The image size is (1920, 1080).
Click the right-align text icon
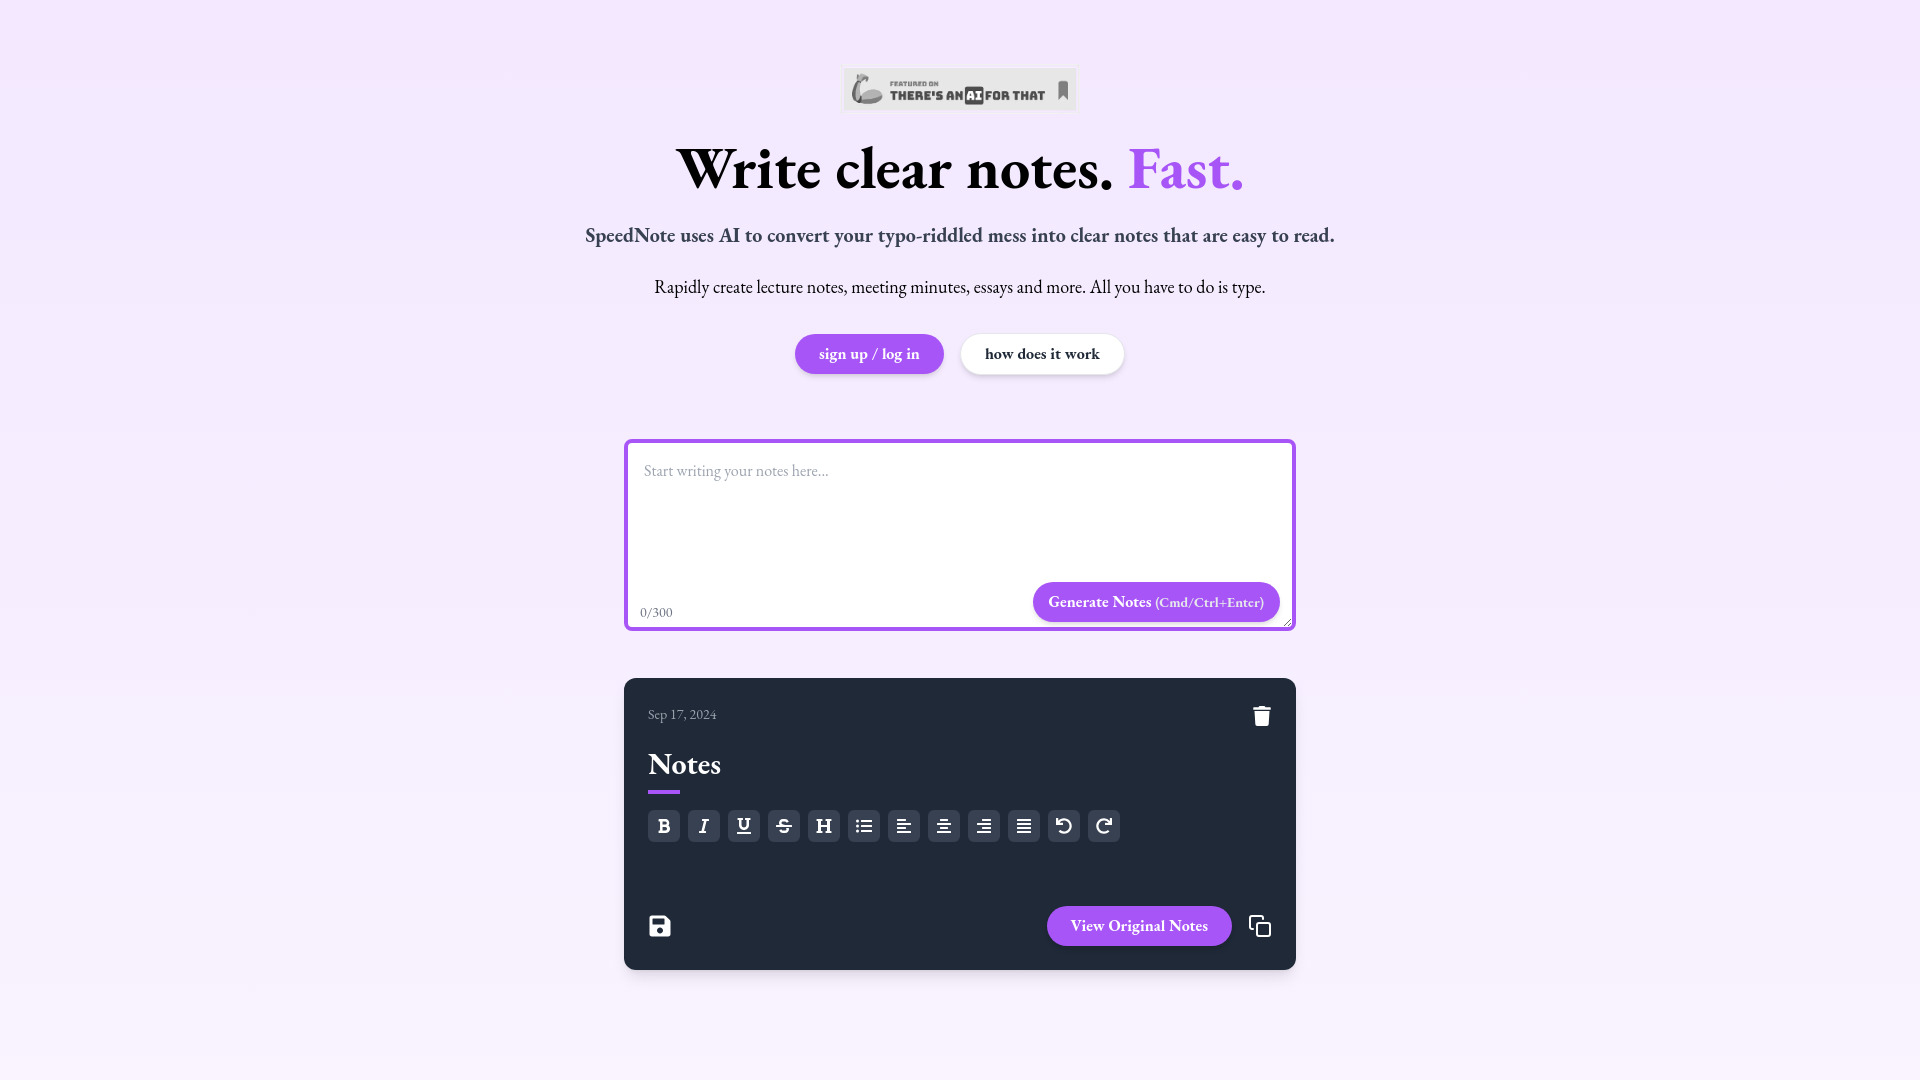tap(984, 825)
